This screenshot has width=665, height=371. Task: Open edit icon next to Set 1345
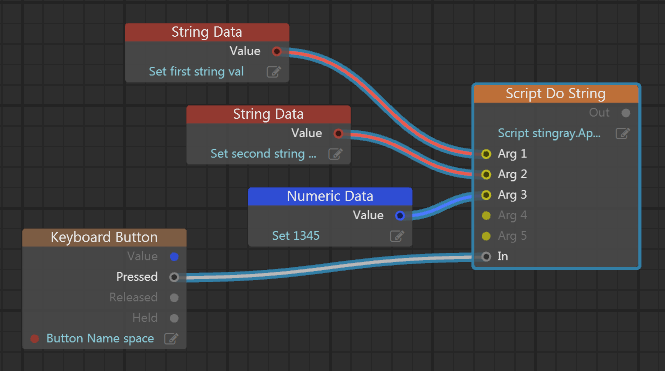point(397,236)
